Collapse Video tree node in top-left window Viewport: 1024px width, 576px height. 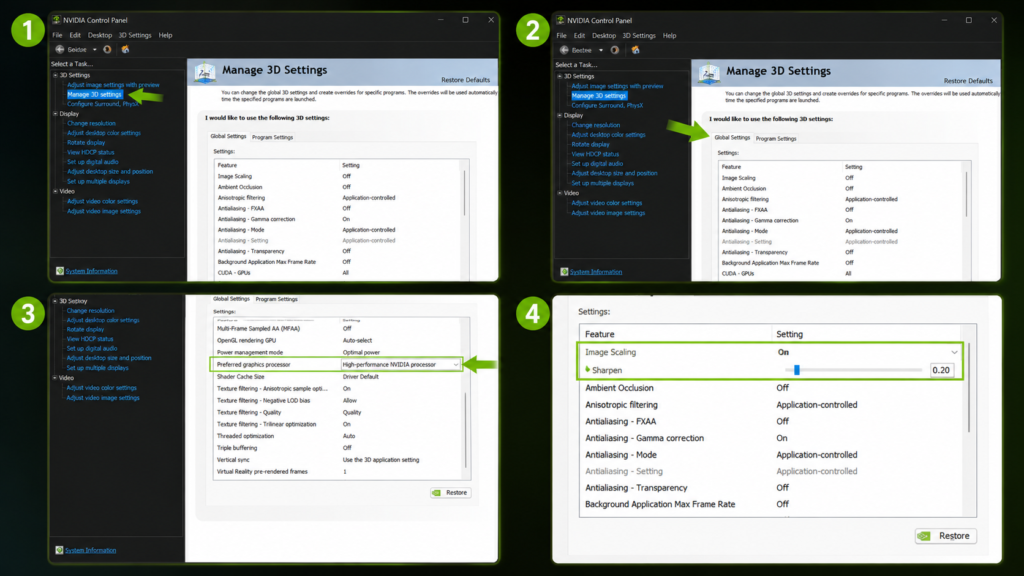[x=56, y=191]
